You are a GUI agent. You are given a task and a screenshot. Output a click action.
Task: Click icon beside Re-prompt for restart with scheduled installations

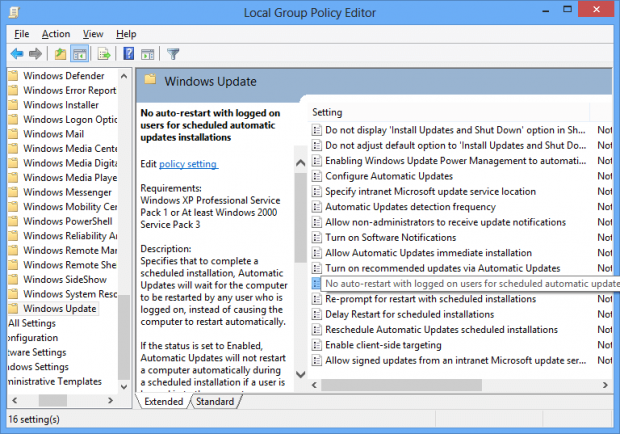click(317, 299)
